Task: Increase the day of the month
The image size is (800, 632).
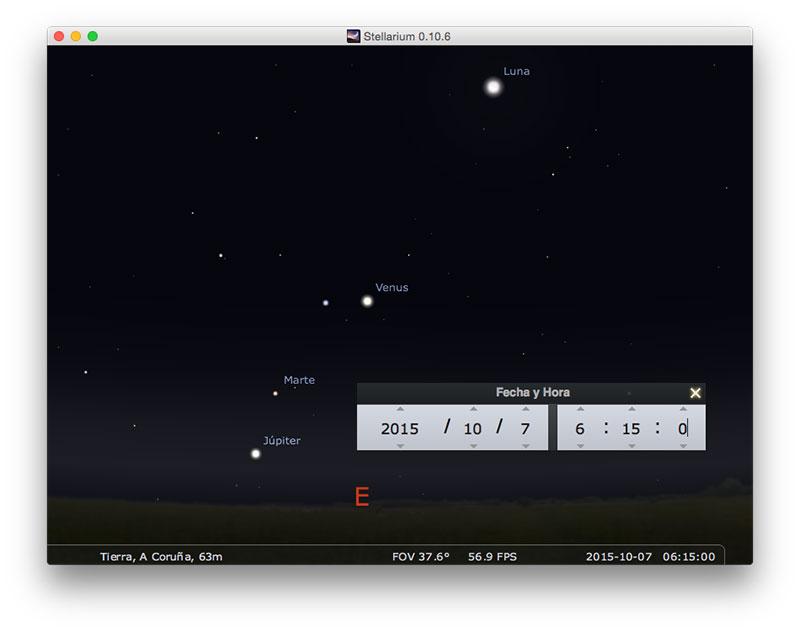Action: point(525,410)
